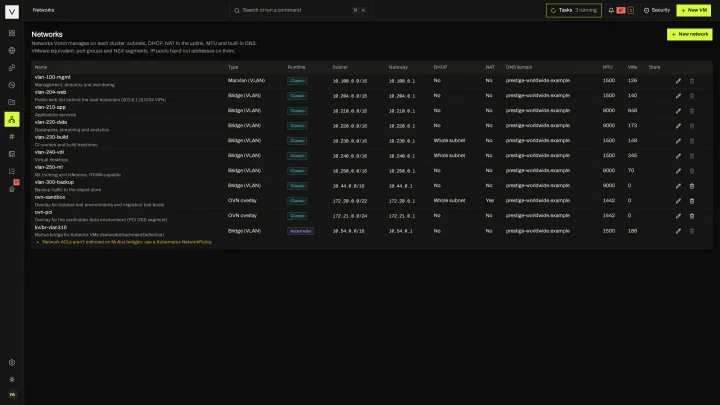The height and width of the screenshot is (405, 720).
Task: Delete the vlan-300-backup network
Action: (x=692, y=186)
